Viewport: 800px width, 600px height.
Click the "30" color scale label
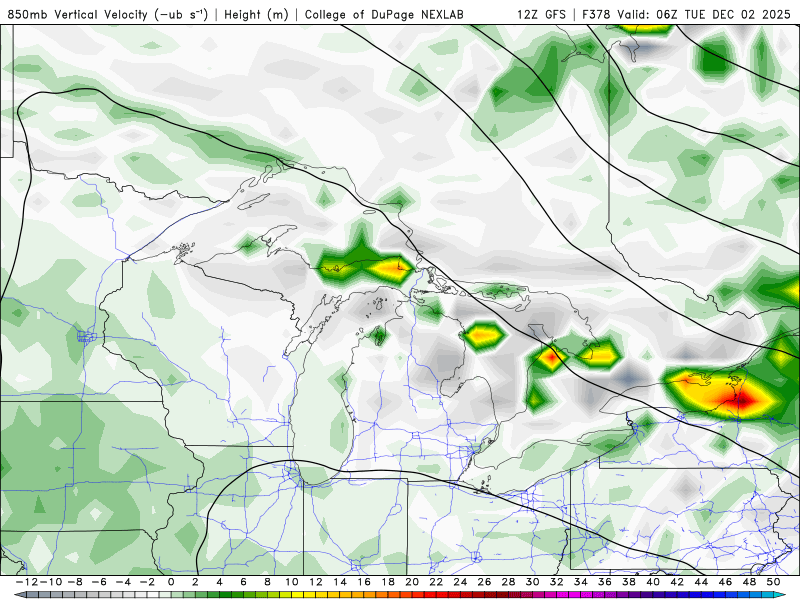(533, 582)
